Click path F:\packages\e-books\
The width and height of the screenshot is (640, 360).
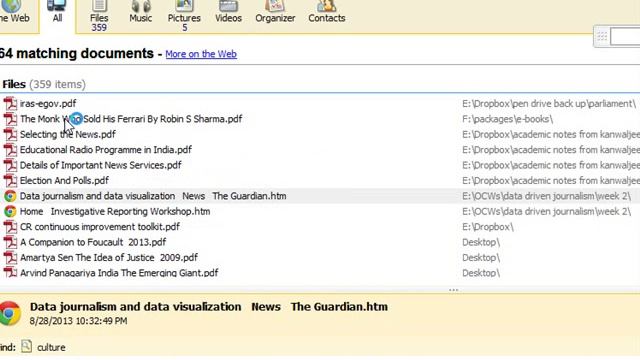(507, 119)
